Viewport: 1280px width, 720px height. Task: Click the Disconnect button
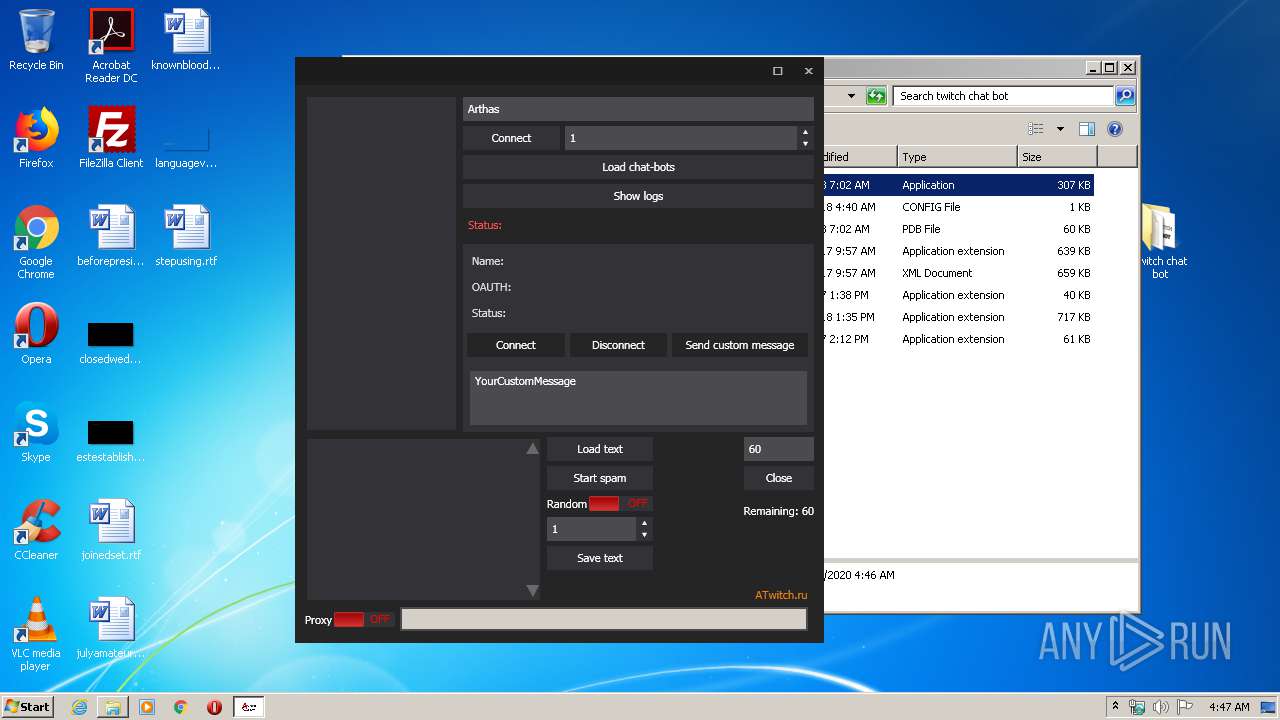point(618,345)
